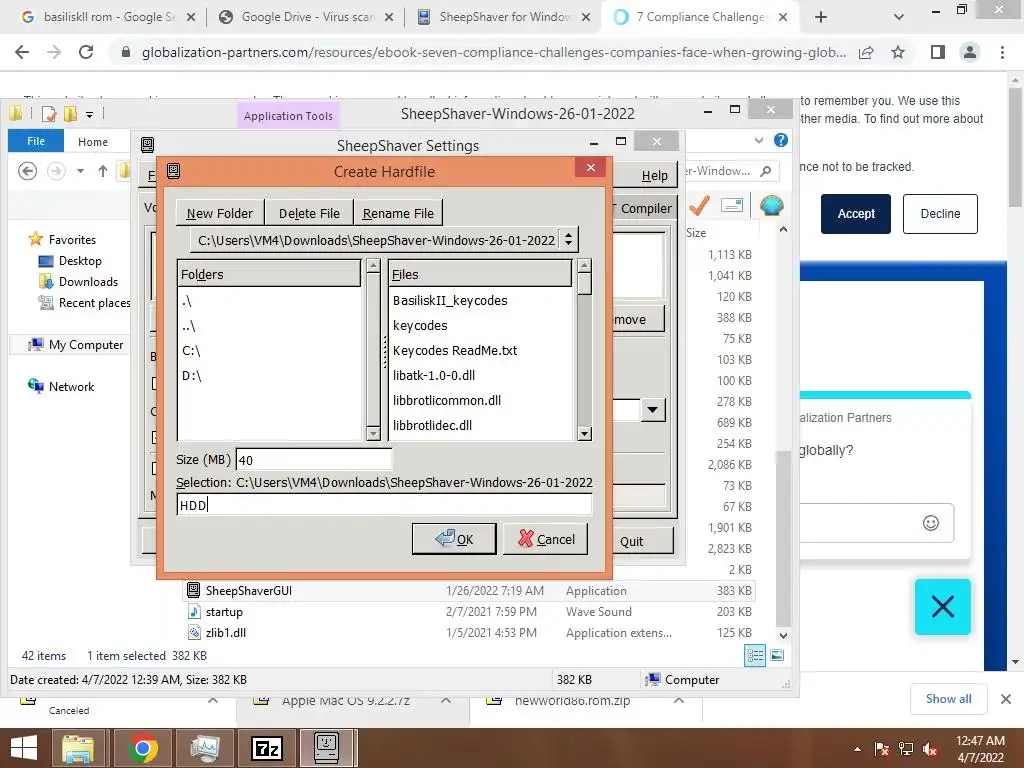Click the Explorer help icon
The width and height of the screenshot is (1024, 768).
tap(780, 140)
